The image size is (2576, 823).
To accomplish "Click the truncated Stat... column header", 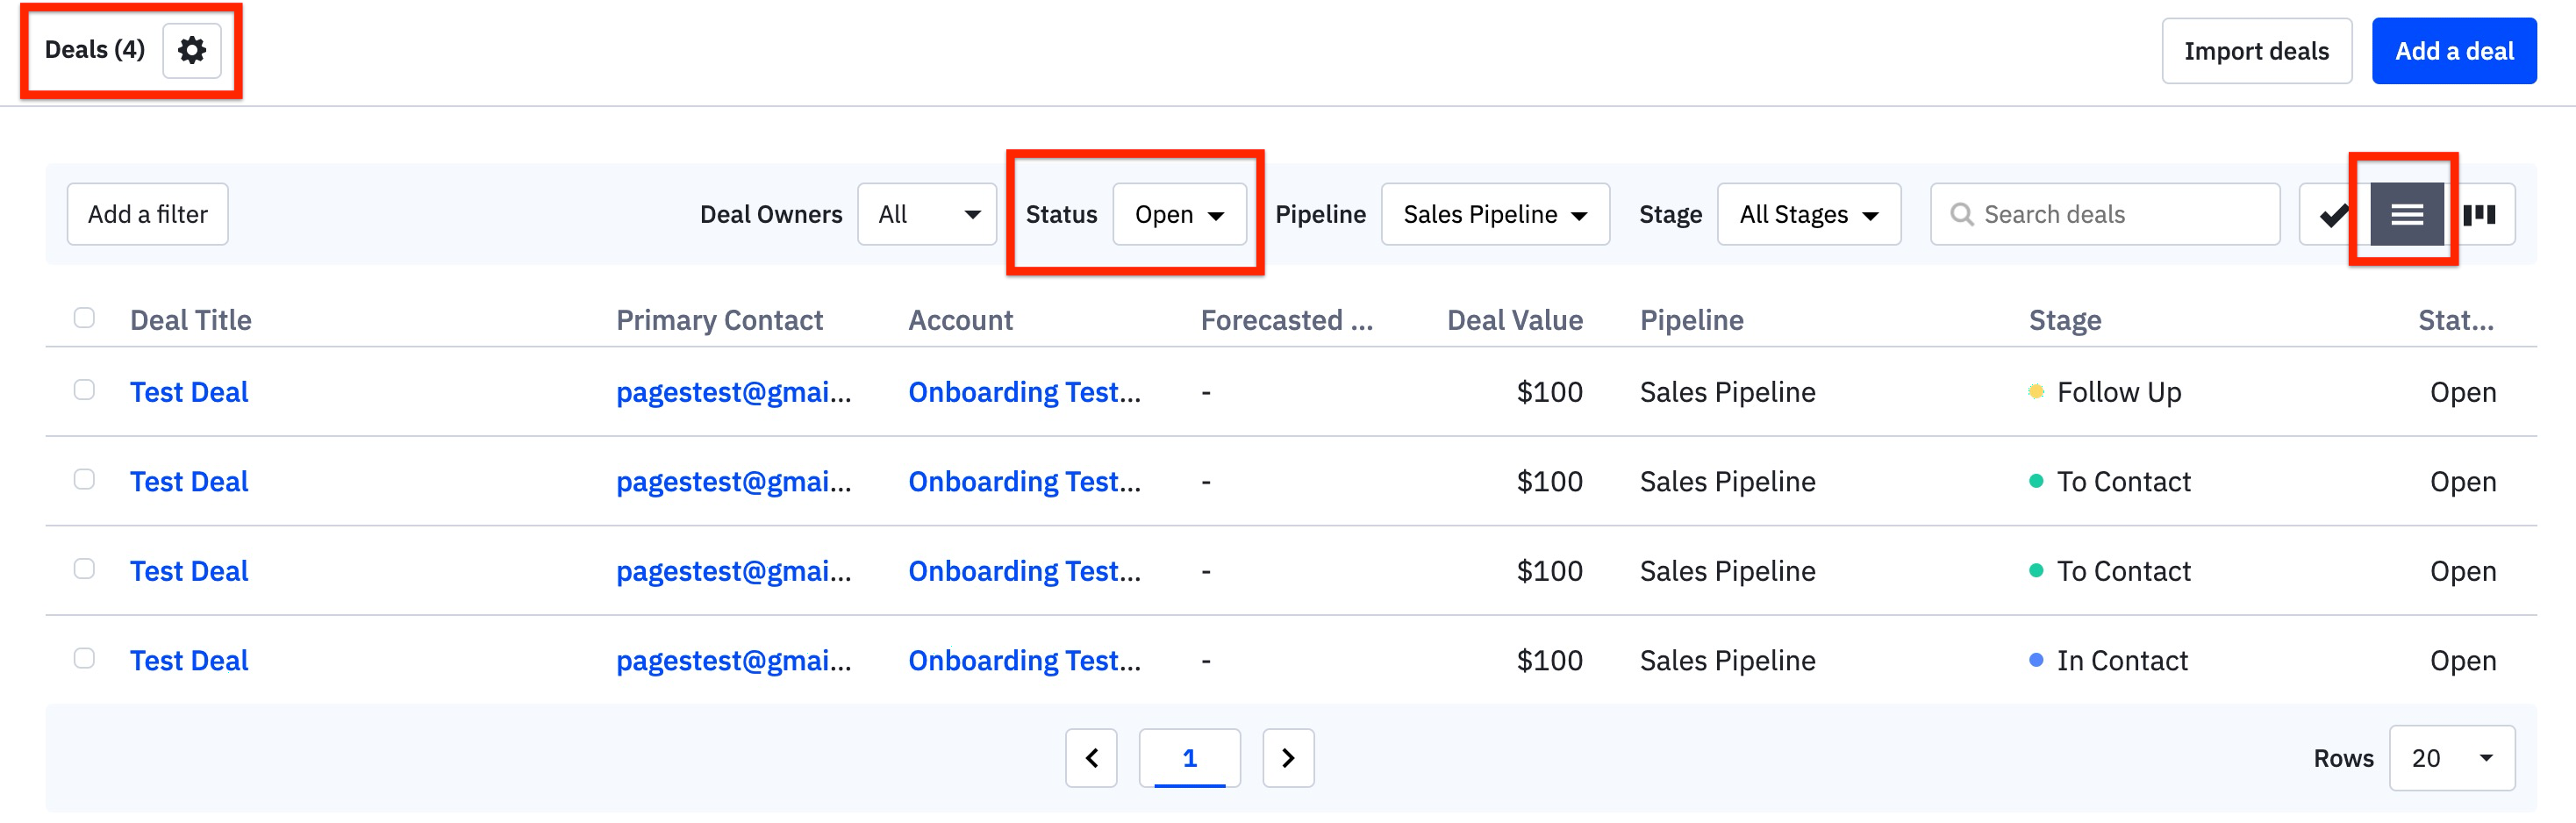I will tap(2456, 320).
